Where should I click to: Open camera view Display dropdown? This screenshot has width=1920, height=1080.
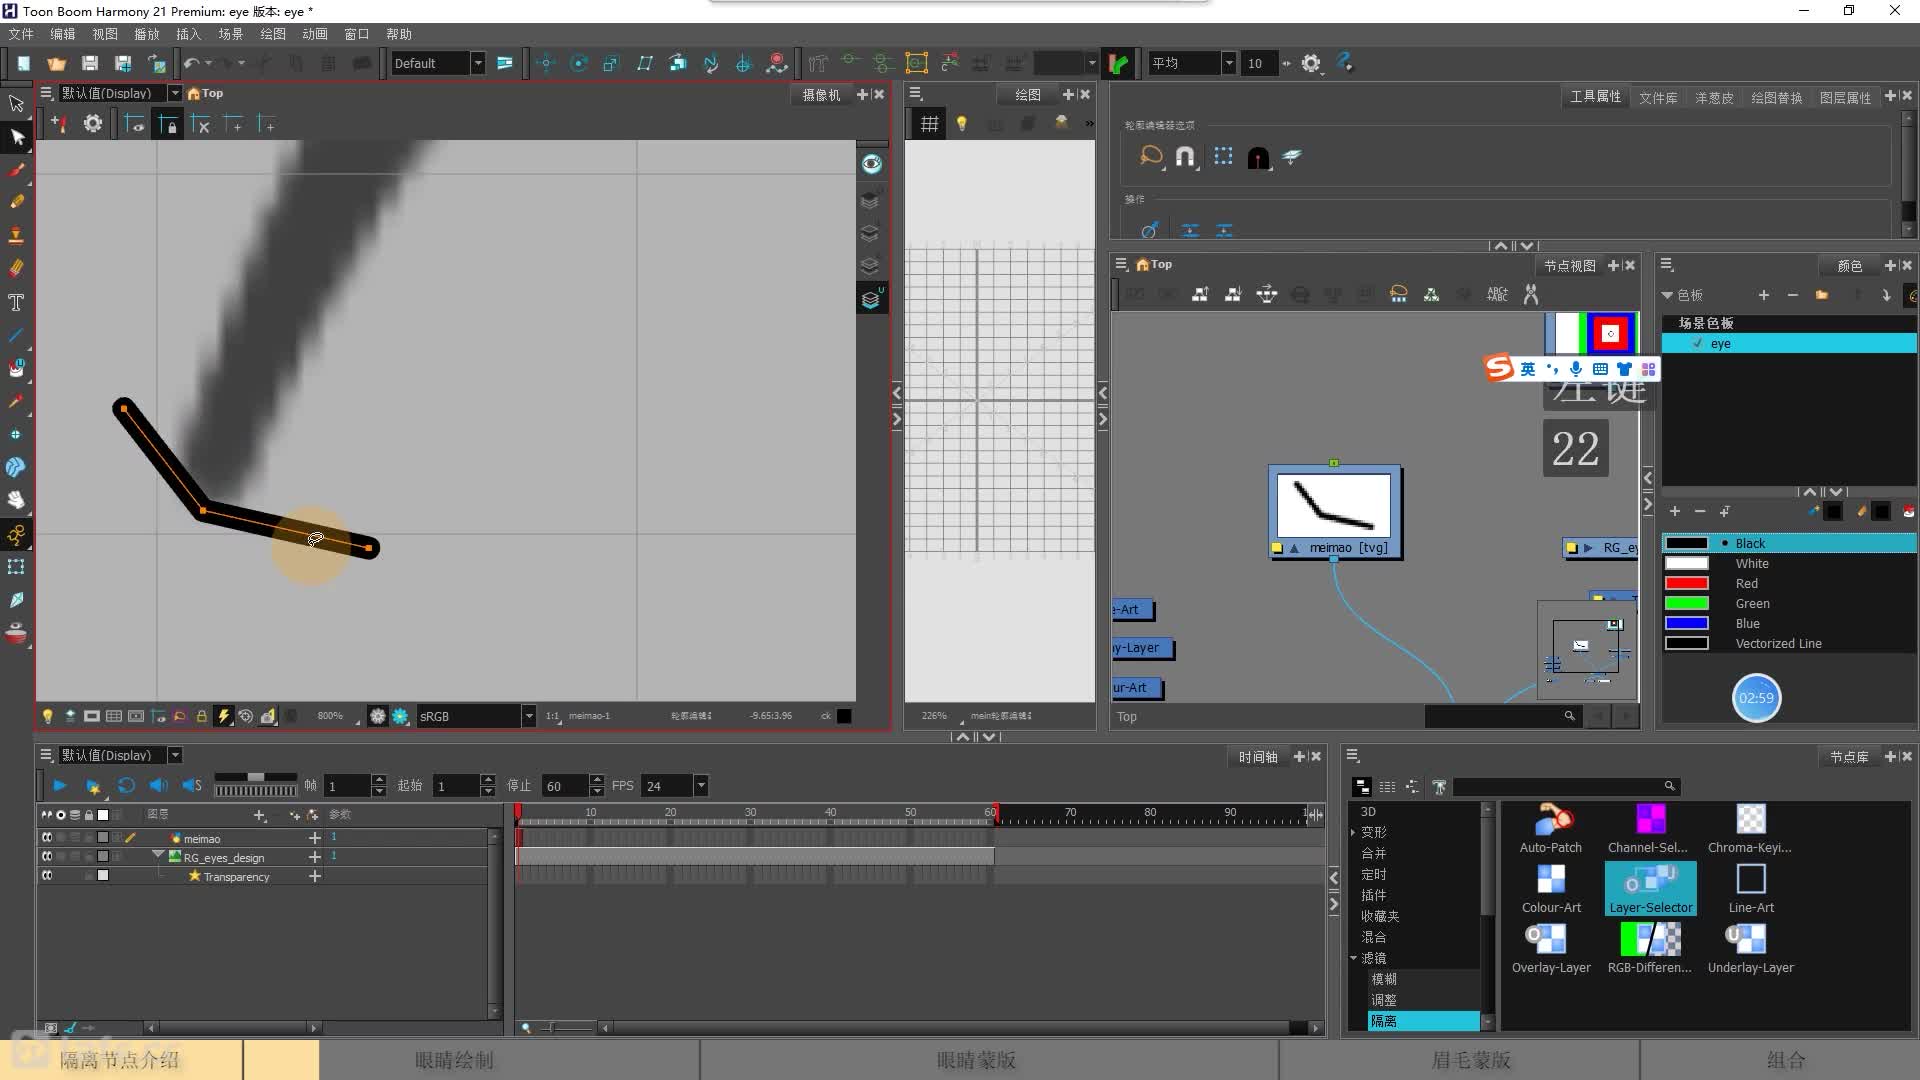[x=175, y=93]
